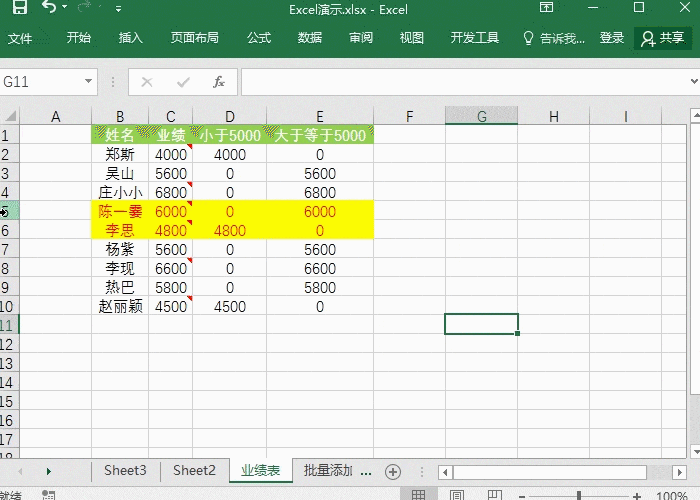The height and width of the screenshot is (500, 700).
Task: Click the 共享 share button
Action: [663, 38]
